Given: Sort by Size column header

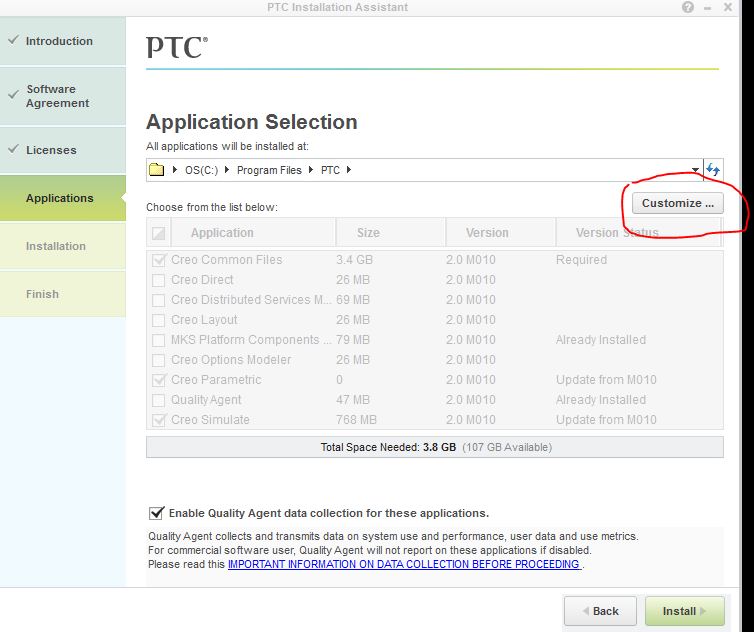Looking at the screenshot, I should (391, 233).
